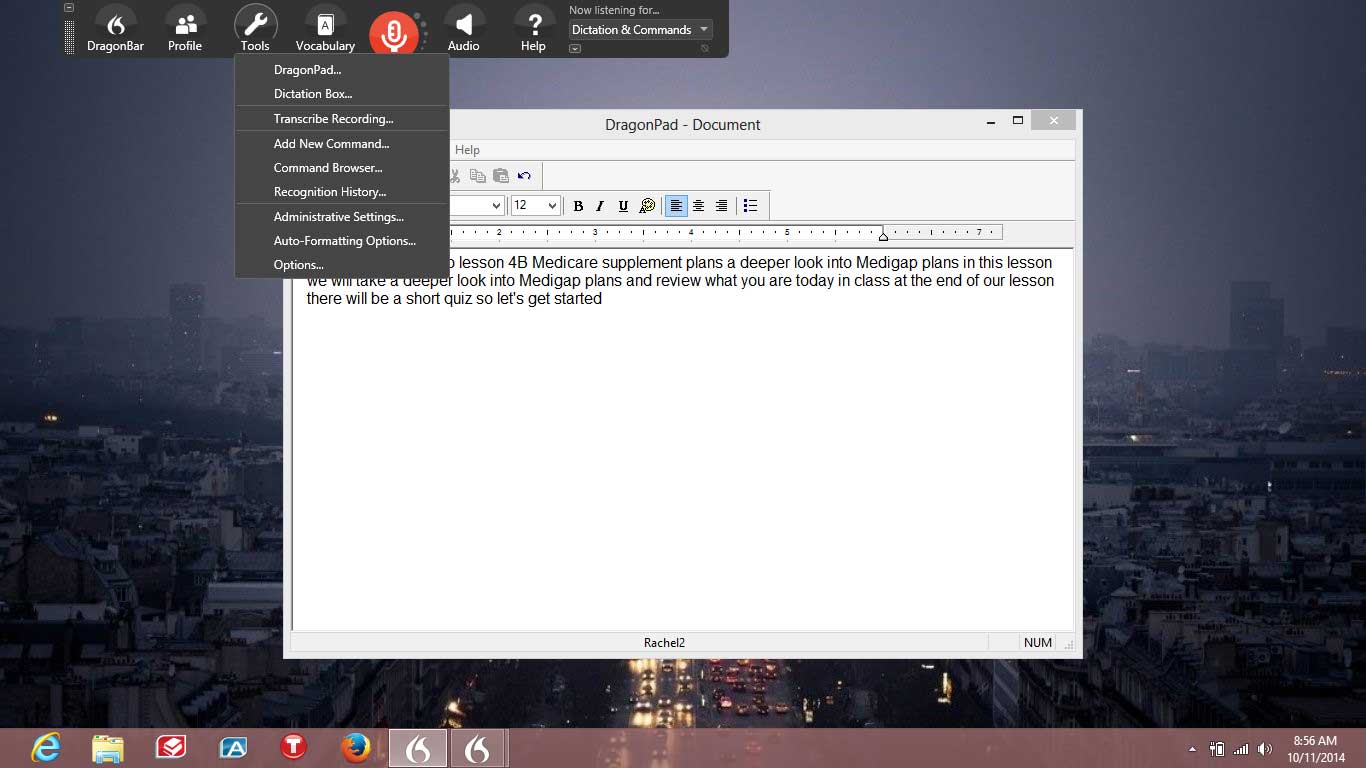Open the DragonBar menu button
Screen dimensions: 1366x768
click(x=116, y=30)
